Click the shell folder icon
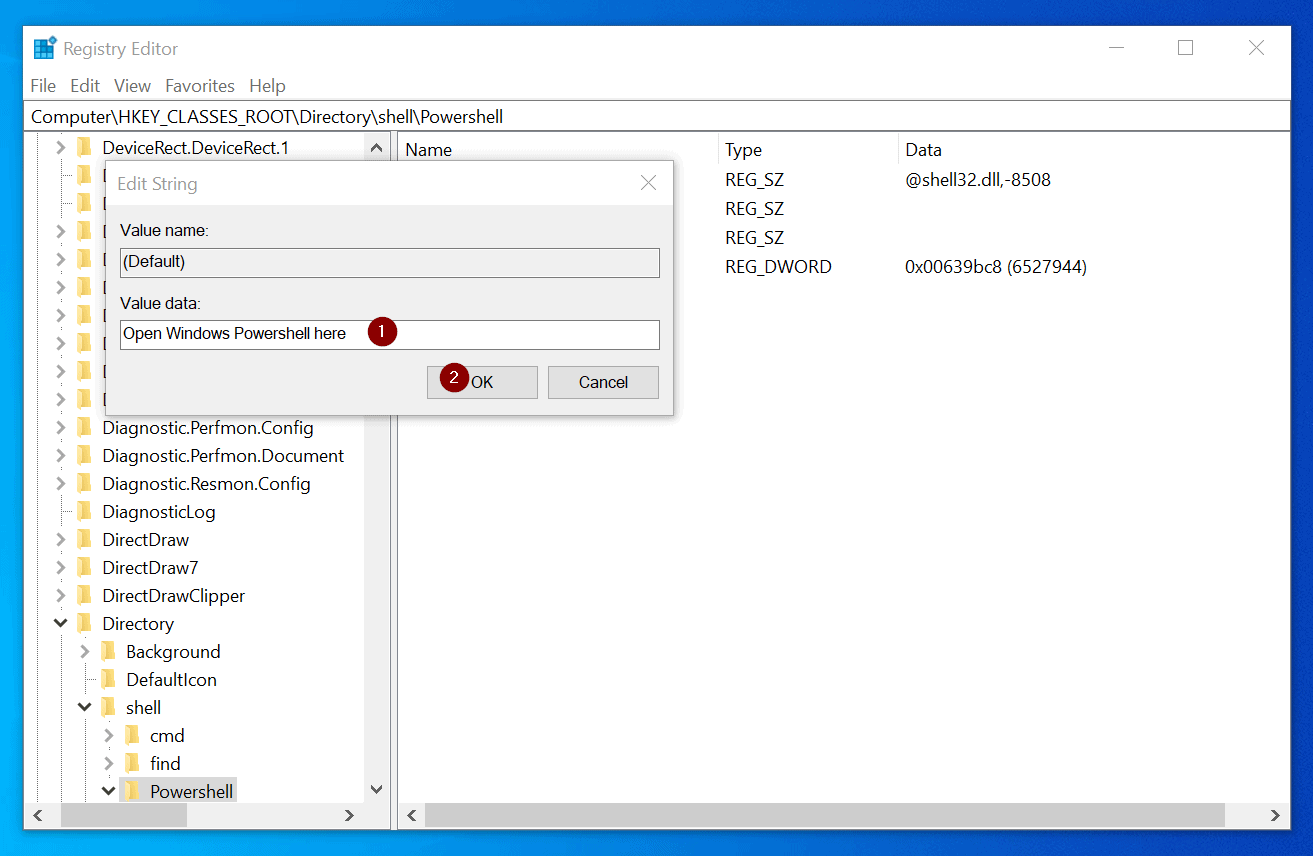Image resolution: width=1313 pixels, height=856 pixels. click(x=109, y=708)
